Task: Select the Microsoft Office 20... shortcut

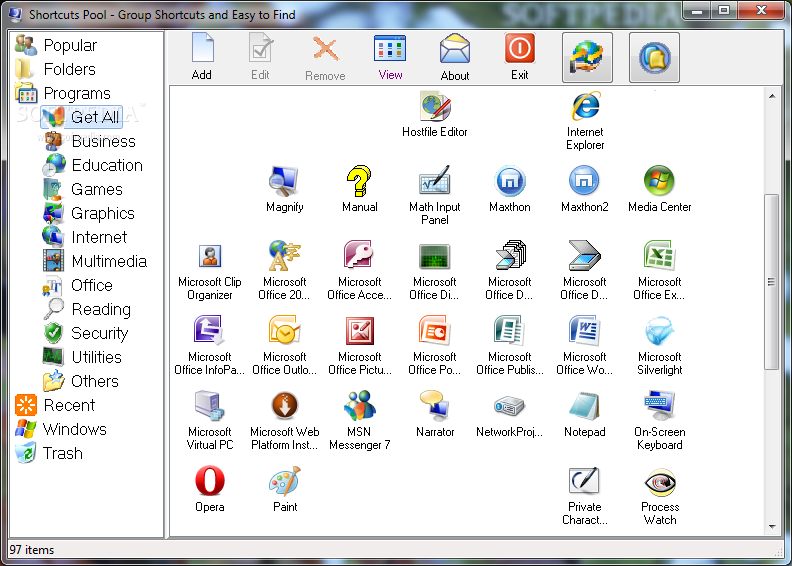Action: point(284,272)
